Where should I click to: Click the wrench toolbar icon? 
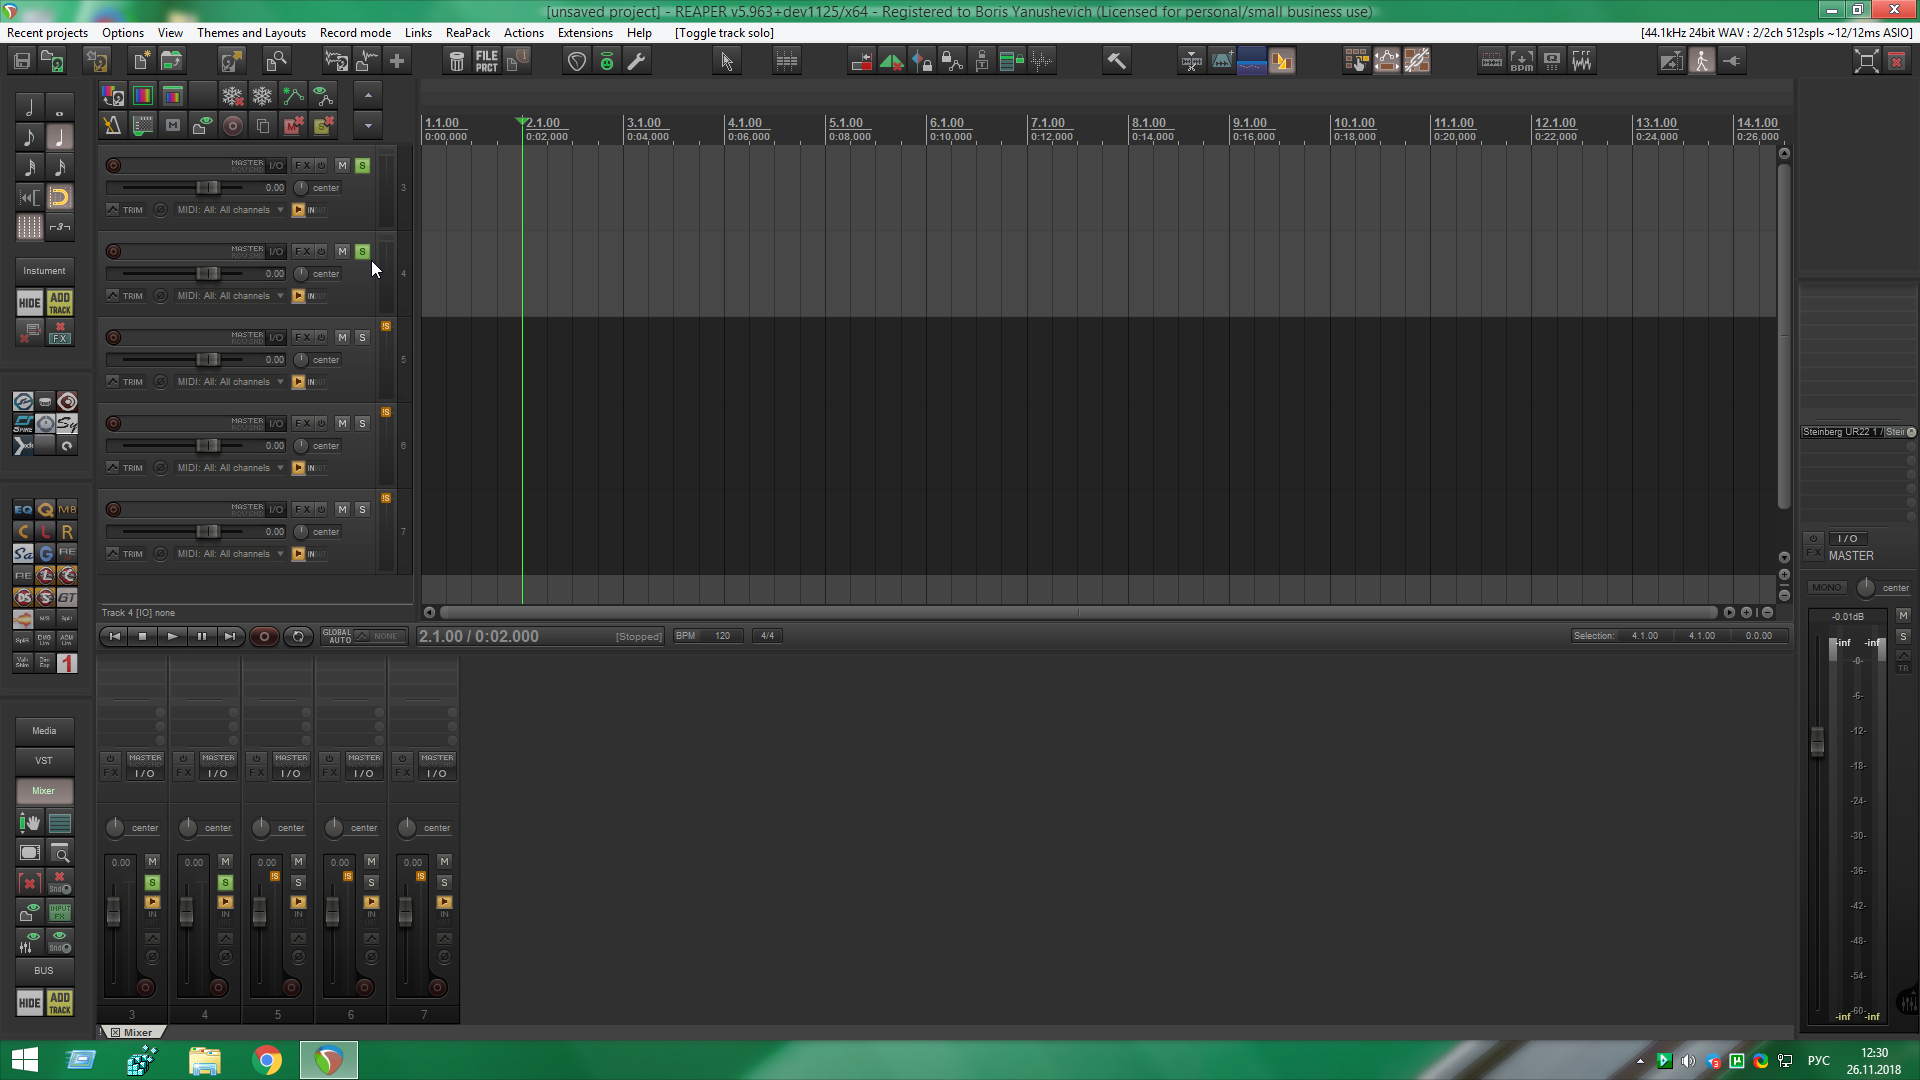636,62
